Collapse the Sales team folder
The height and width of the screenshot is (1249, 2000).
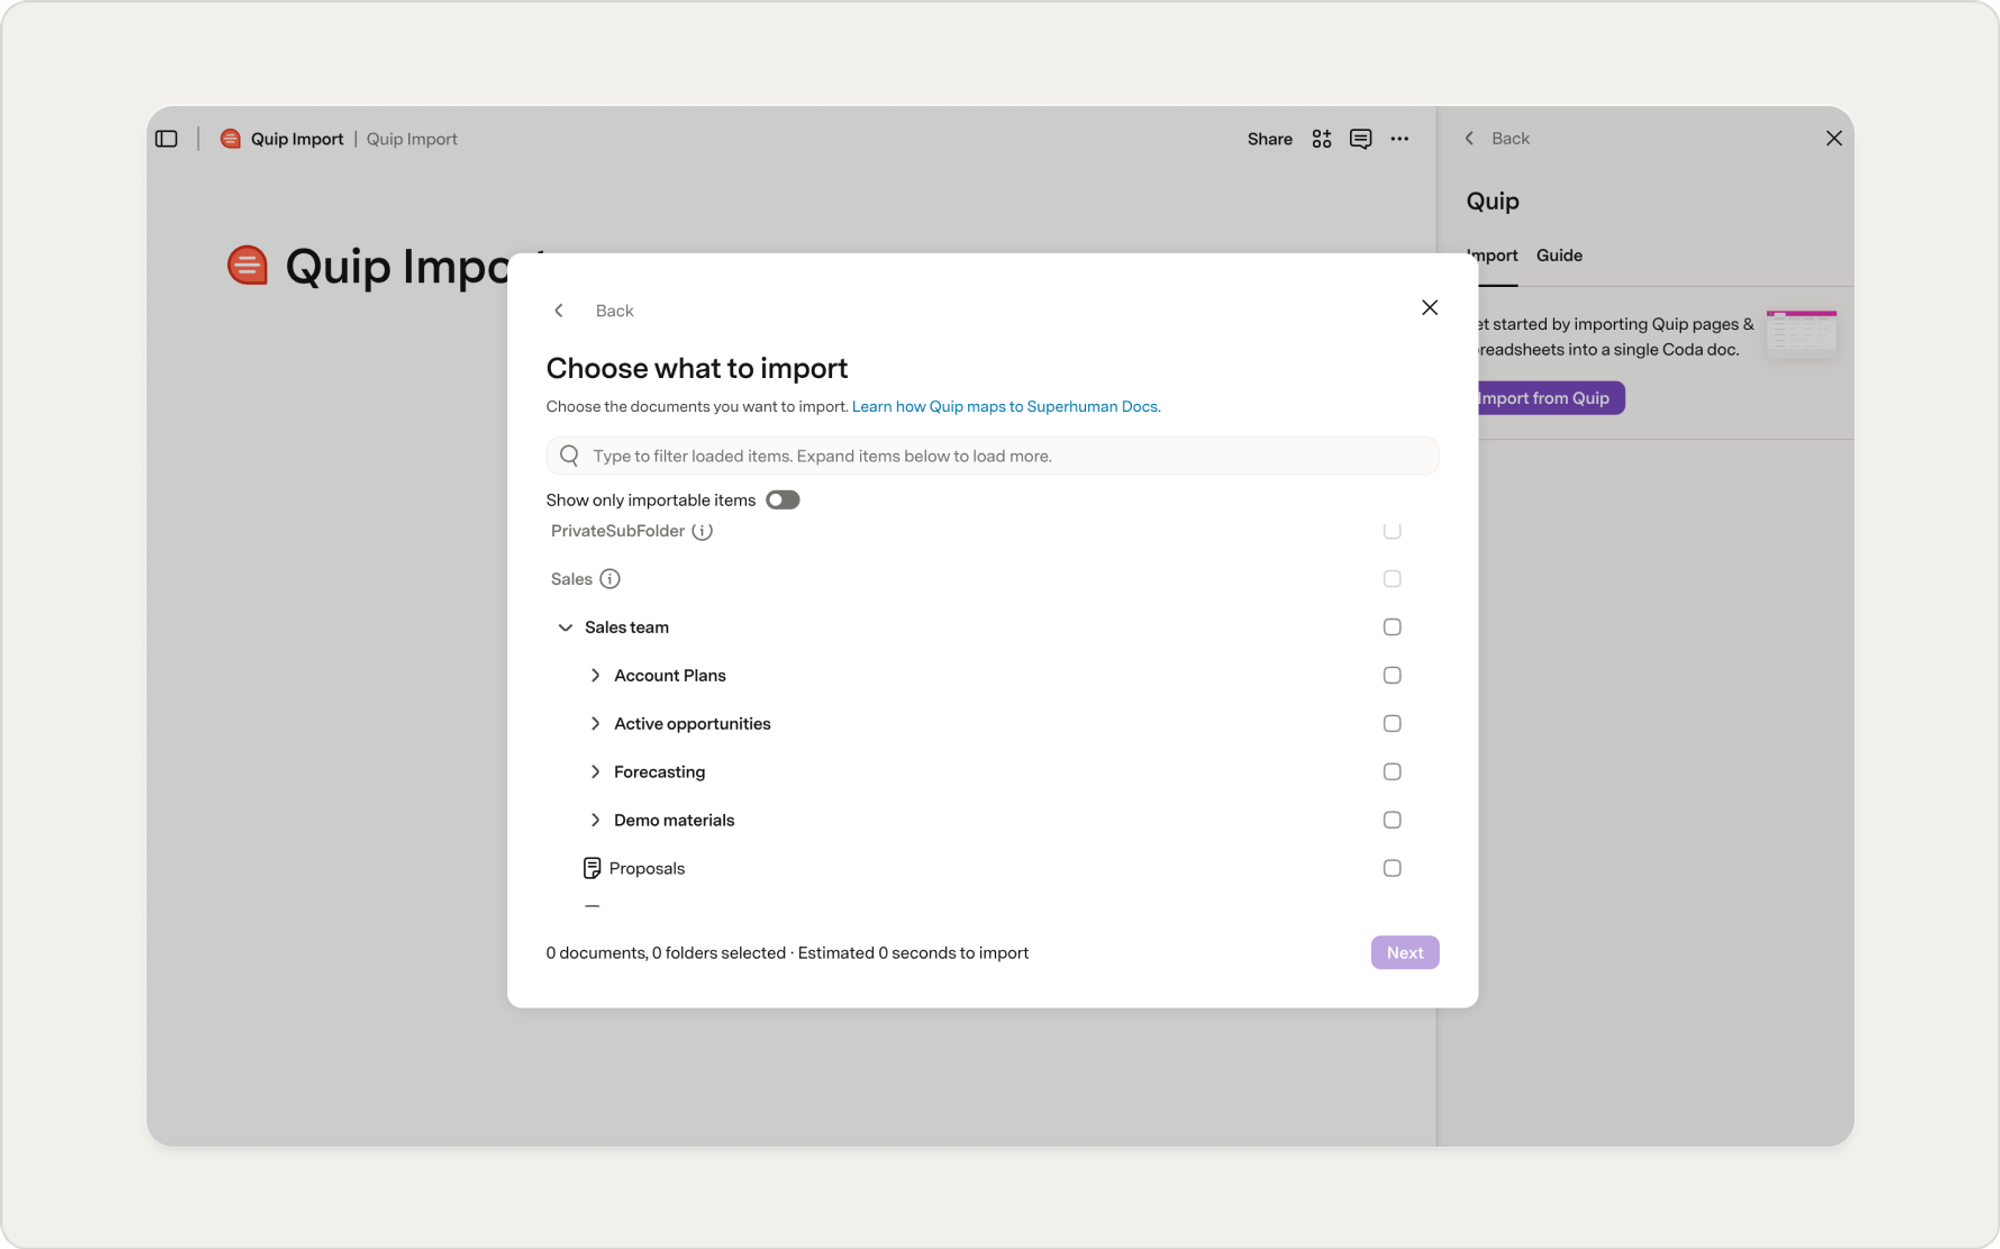click(565, 627)
